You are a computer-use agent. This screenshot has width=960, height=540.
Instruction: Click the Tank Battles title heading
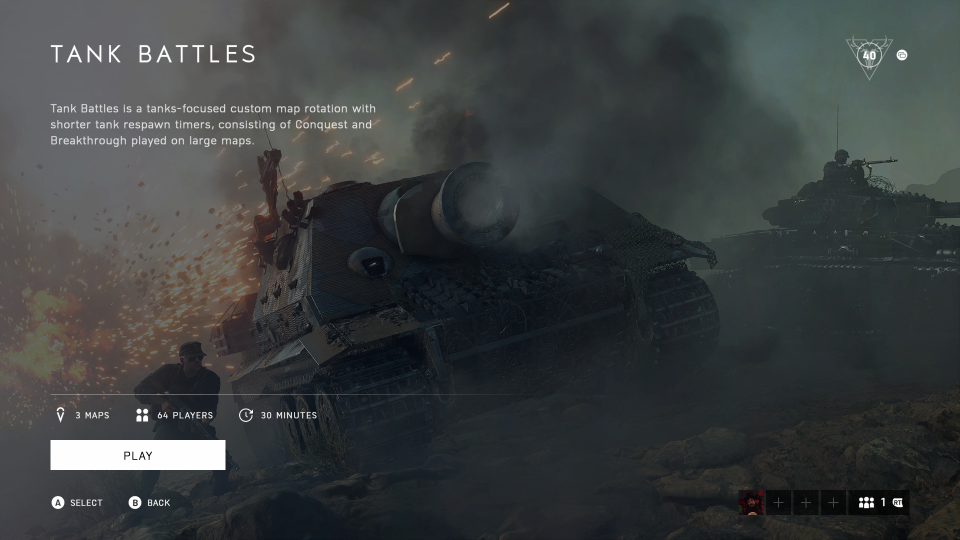(153, 54)
